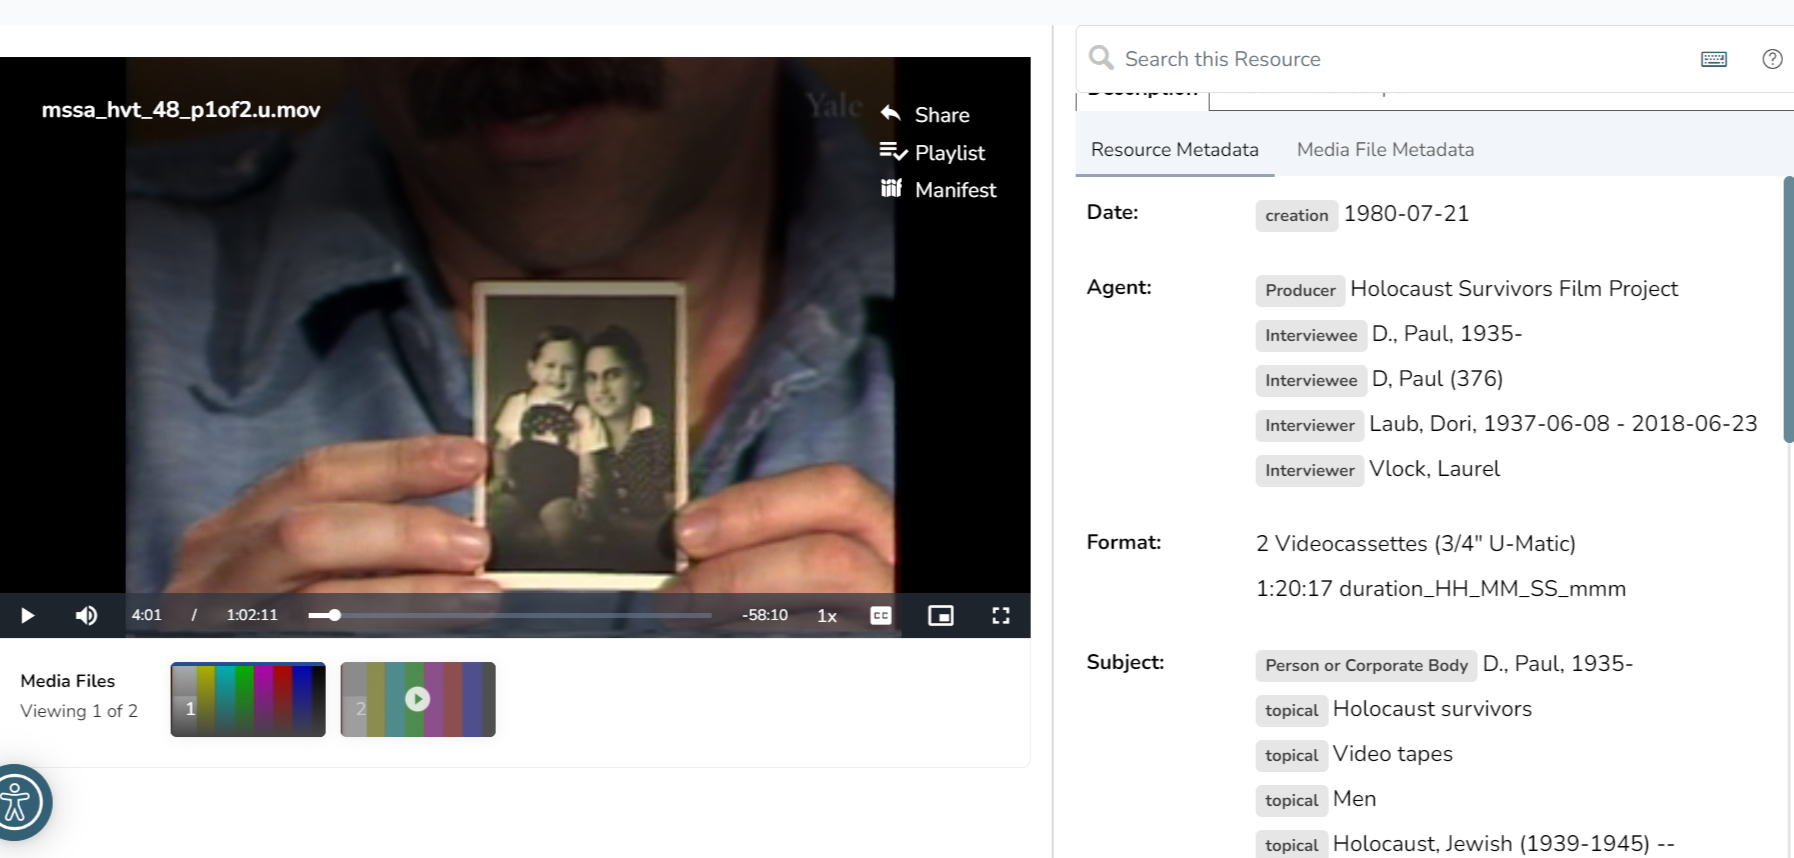The image size is (1794, 858).
Task: Toggle closed captions
Action: [x=881, y=615]
